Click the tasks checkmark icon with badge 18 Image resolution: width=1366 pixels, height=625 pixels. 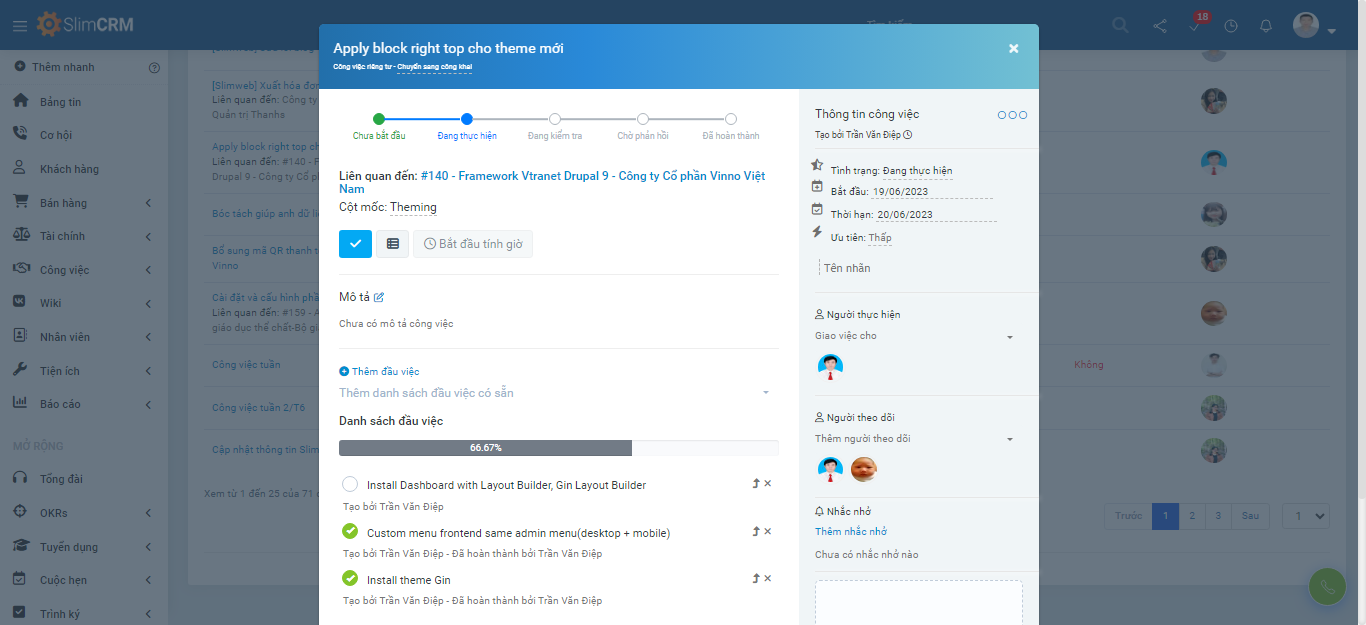click(1195, 25)
